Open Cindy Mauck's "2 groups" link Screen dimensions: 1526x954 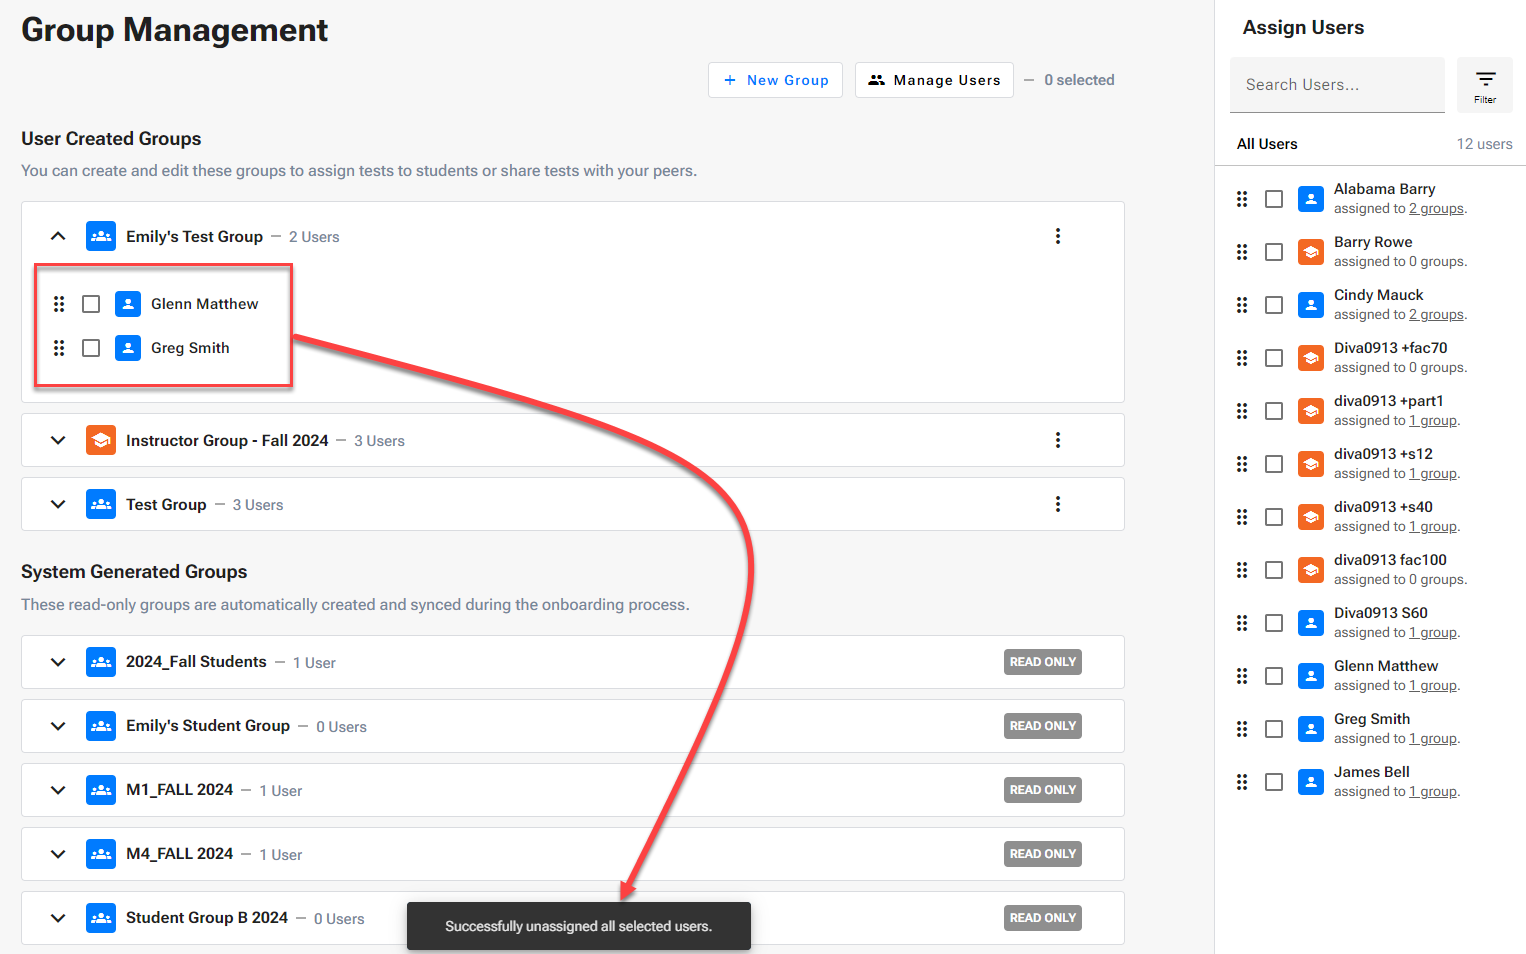(x=1436, y=315)
